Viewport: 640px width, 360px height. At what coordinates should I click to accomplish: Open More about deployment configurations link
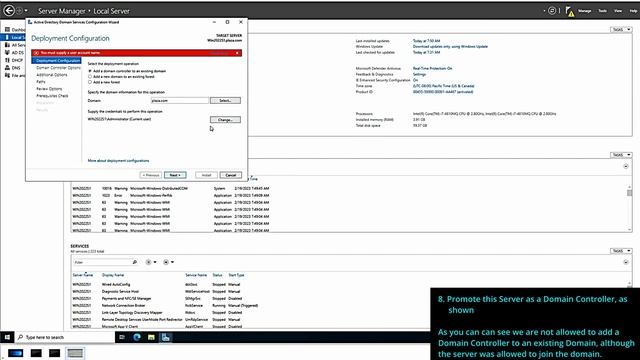coord(118,161)
